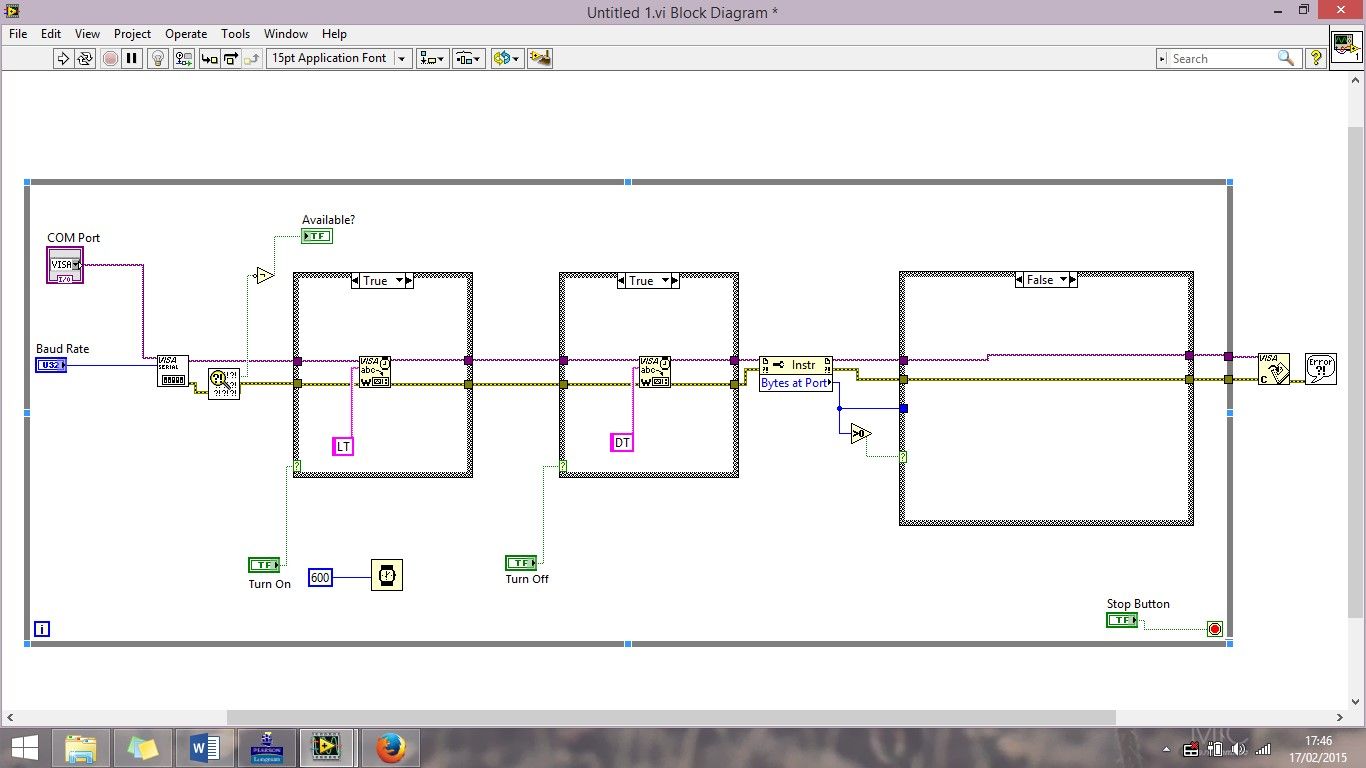The height and width of the screenshot is (768, 1366).
Task: Click the Run Continuously icon
Action: coord(85,58)
